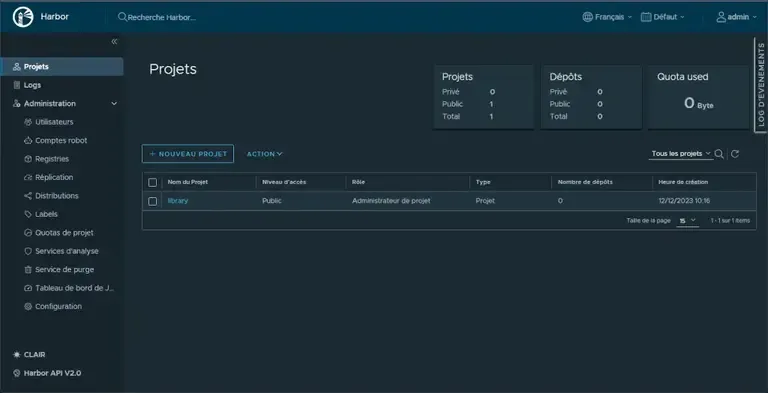Viewport: 768px width, 393px height.
Task: Check the library project row checkbox
Action: pos(152,201)
